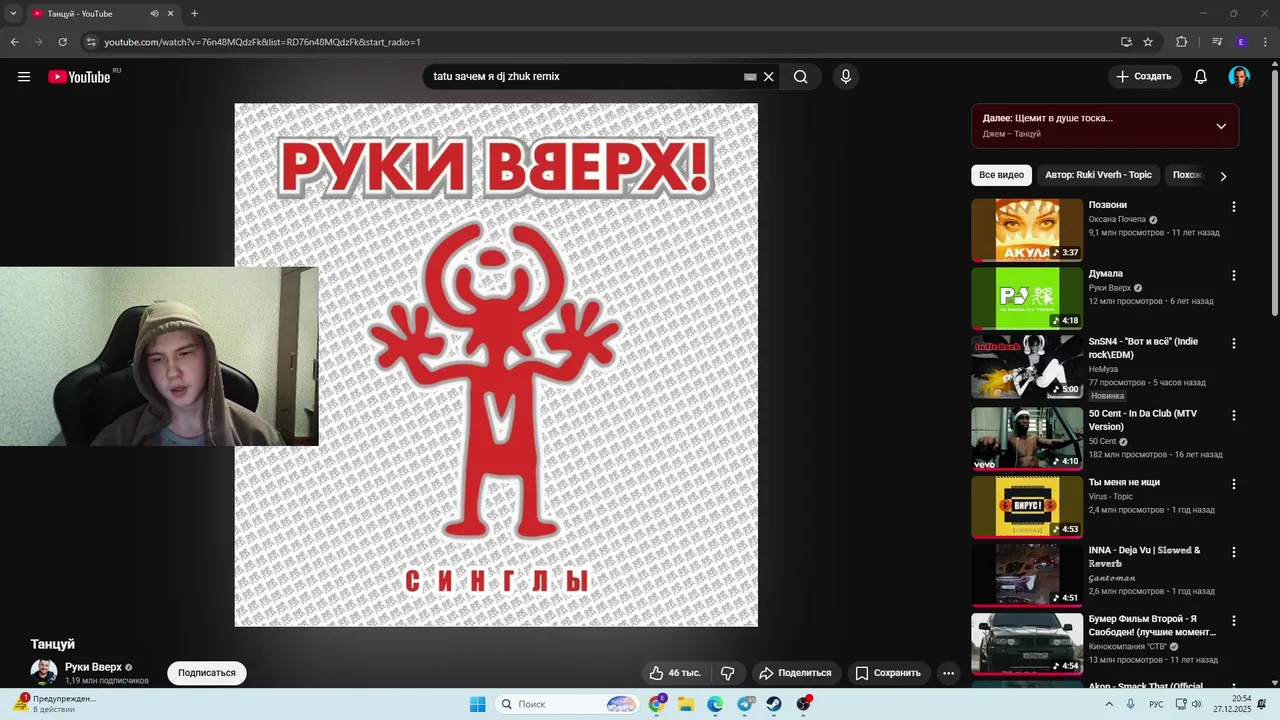Click the taskbar Поиск search box
This screenshot has height=720, width=1280.
567,704
